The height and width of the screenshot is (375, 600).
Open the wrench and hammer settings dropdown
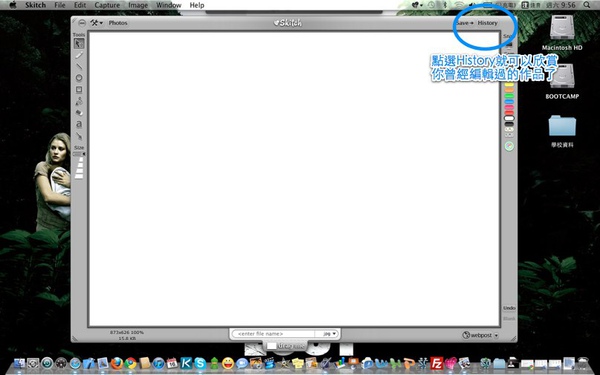coord(96,23)
